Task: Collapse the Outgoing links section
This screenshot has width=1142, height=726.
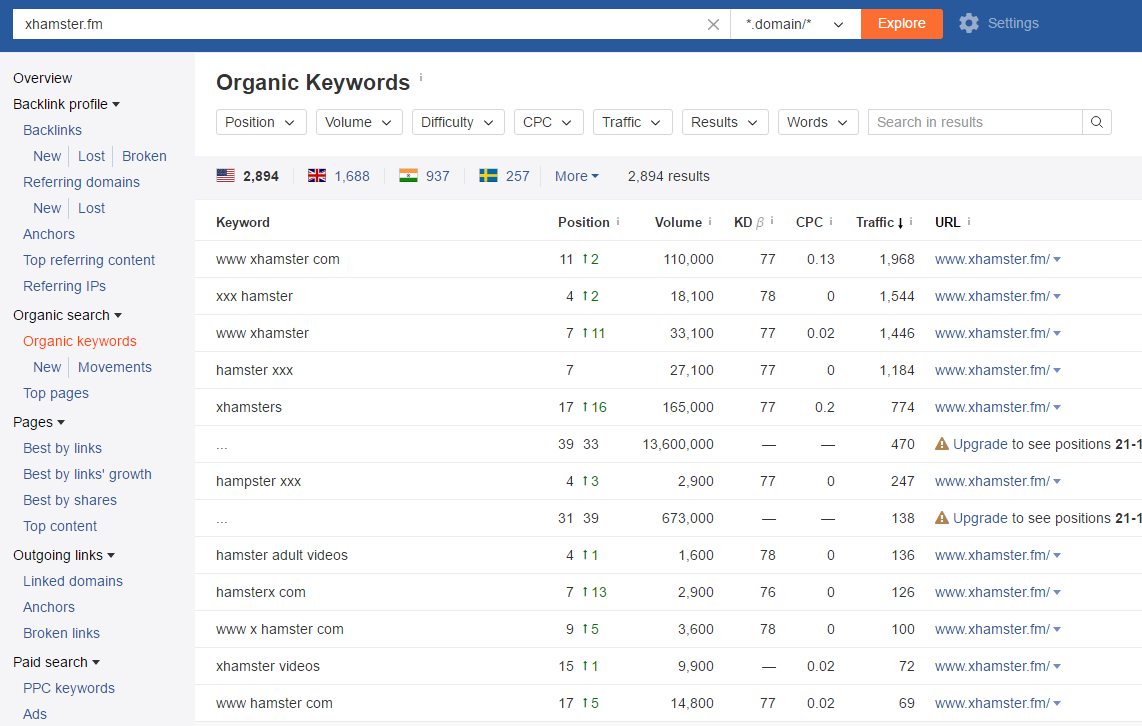Action: click(64, 555)
